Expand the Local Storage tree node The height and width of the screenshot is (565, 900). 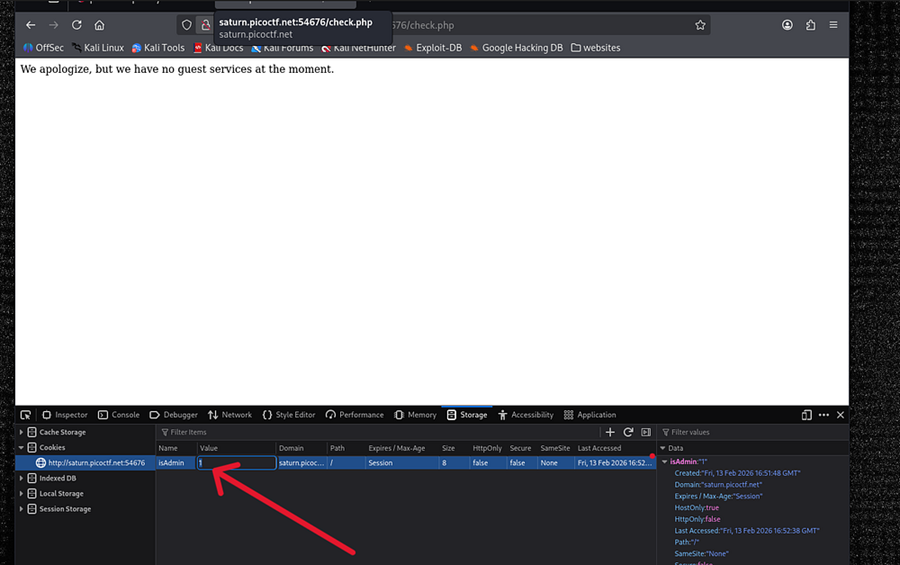coord(21,494)
